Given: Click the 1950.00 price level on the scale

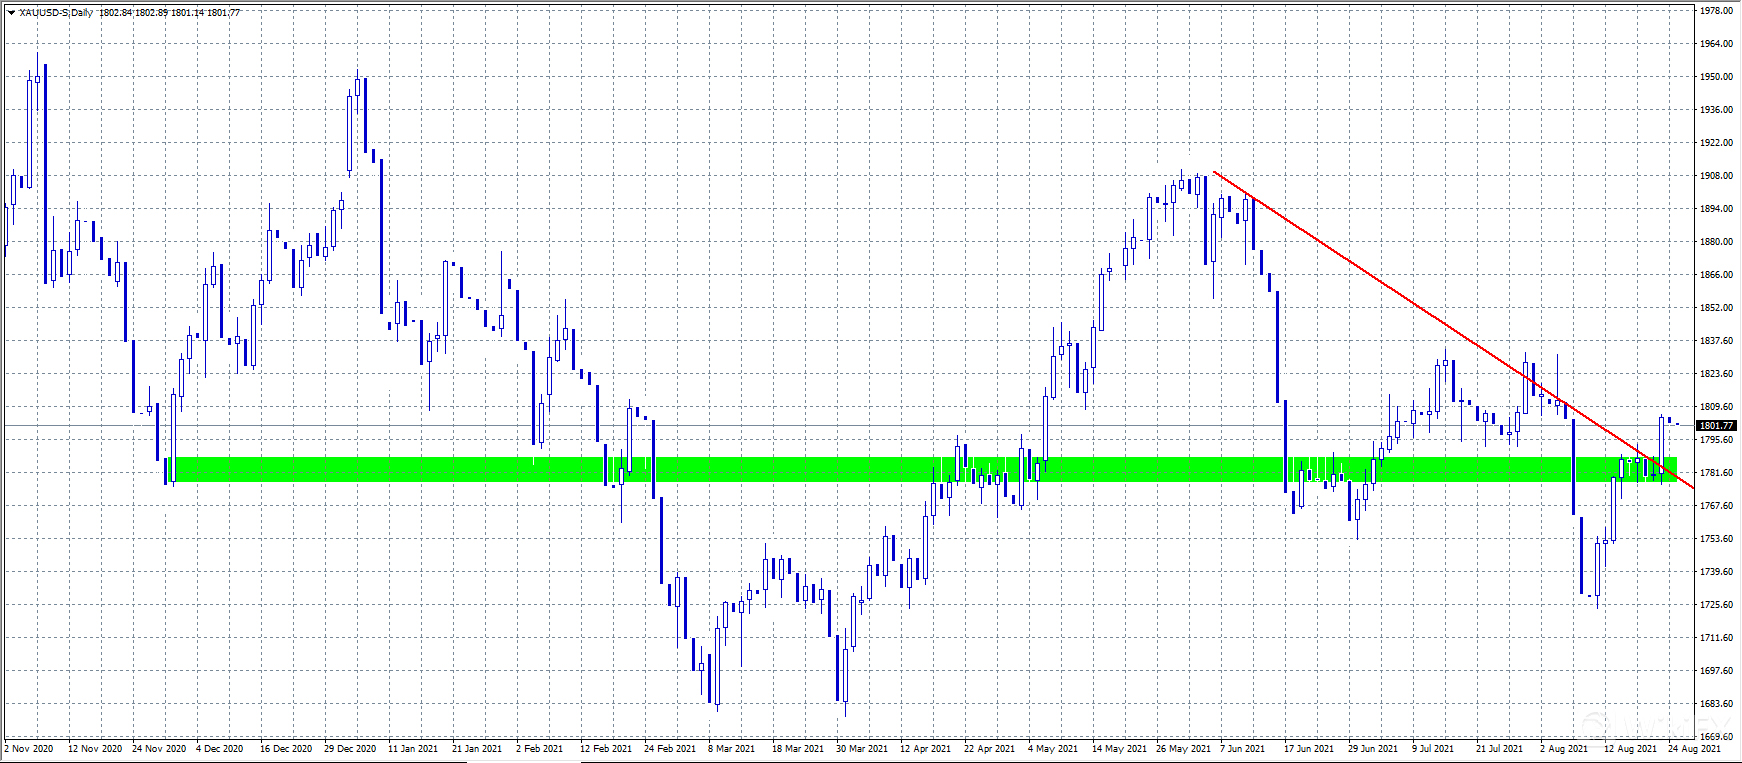Looking at the screenshot, I should (x=1716, y=77).
